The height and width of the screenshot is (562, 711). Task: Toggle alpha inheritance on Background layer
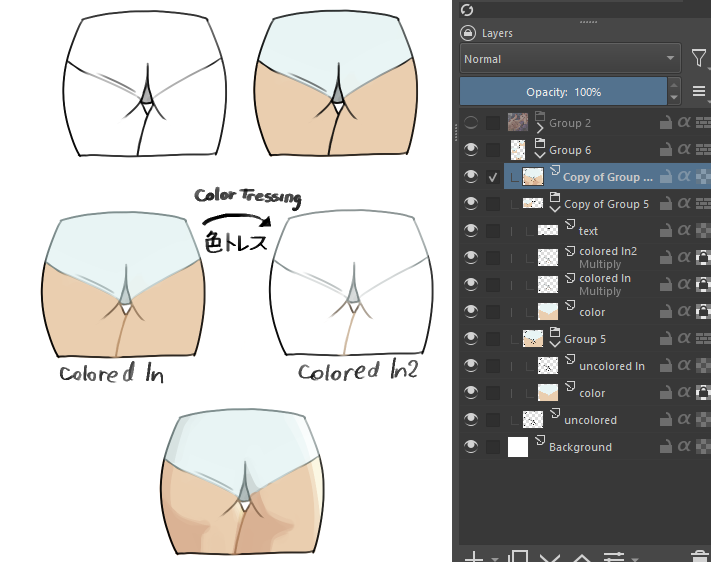pos(684,446)
